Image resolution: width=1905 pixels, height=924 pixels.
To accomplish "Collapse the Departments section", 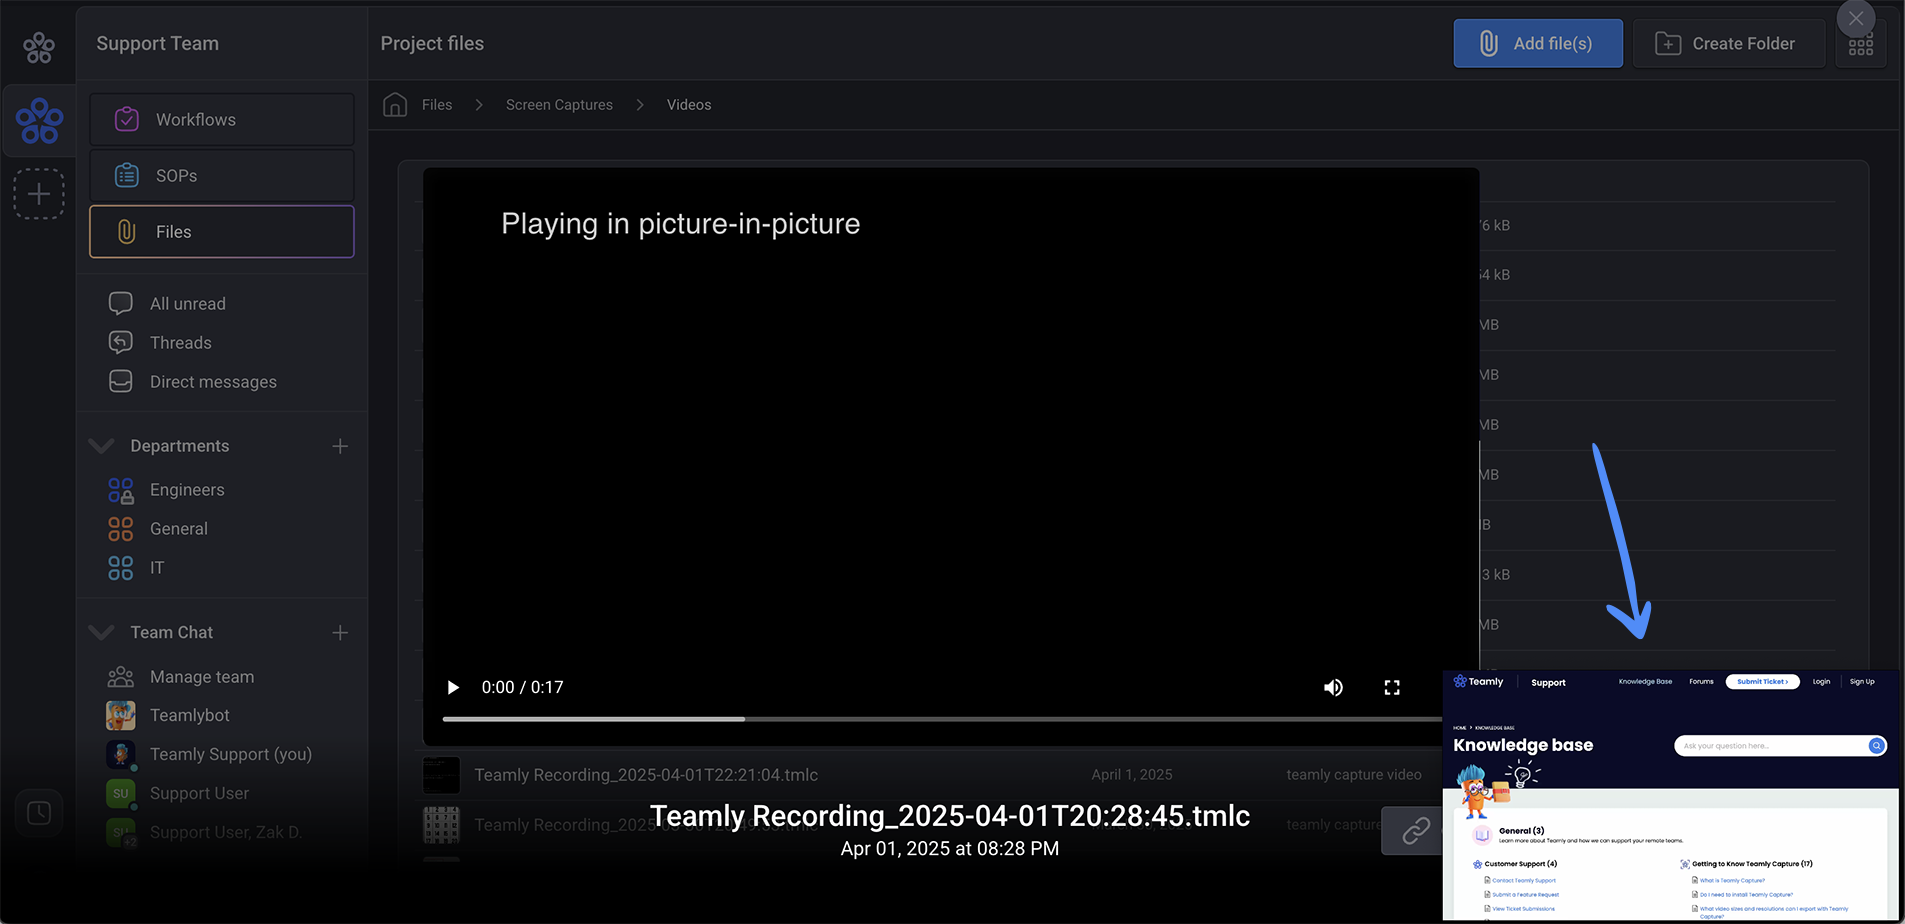I will click(x=101, y=446).
